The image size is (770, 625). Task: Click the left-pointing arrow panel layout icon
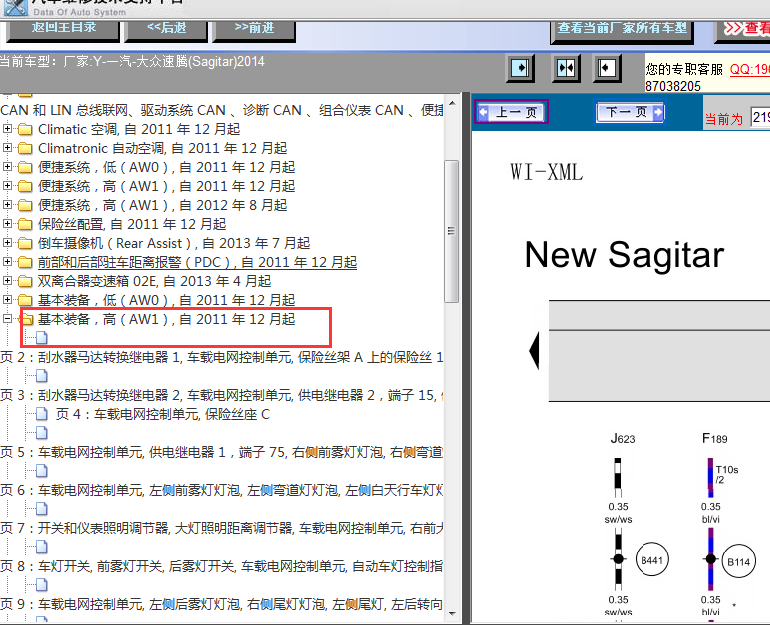point(607,68)
